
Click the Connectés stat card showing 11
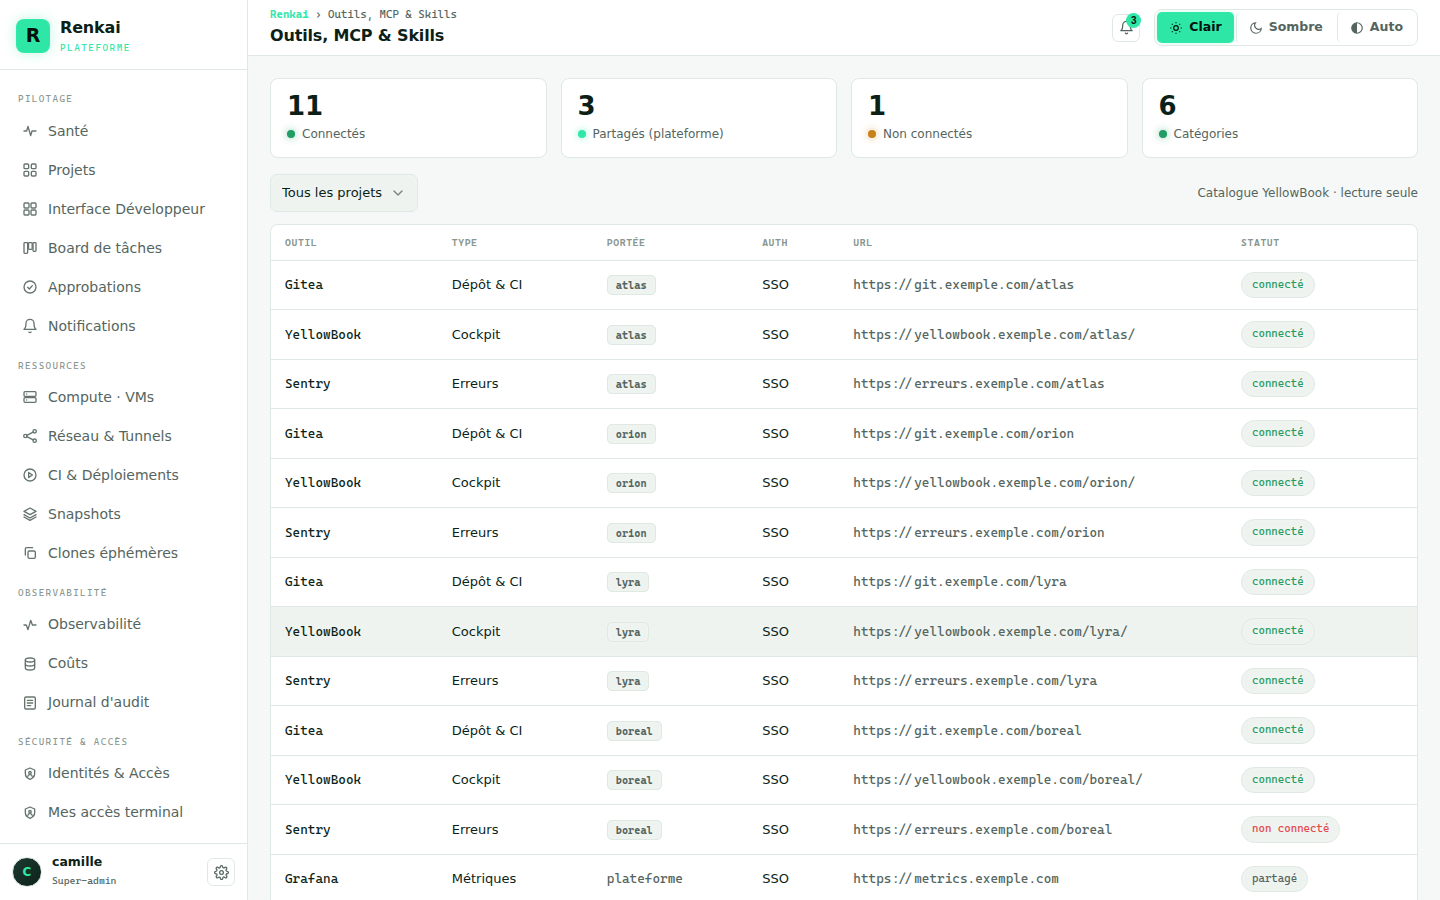(x=408, y=118)
